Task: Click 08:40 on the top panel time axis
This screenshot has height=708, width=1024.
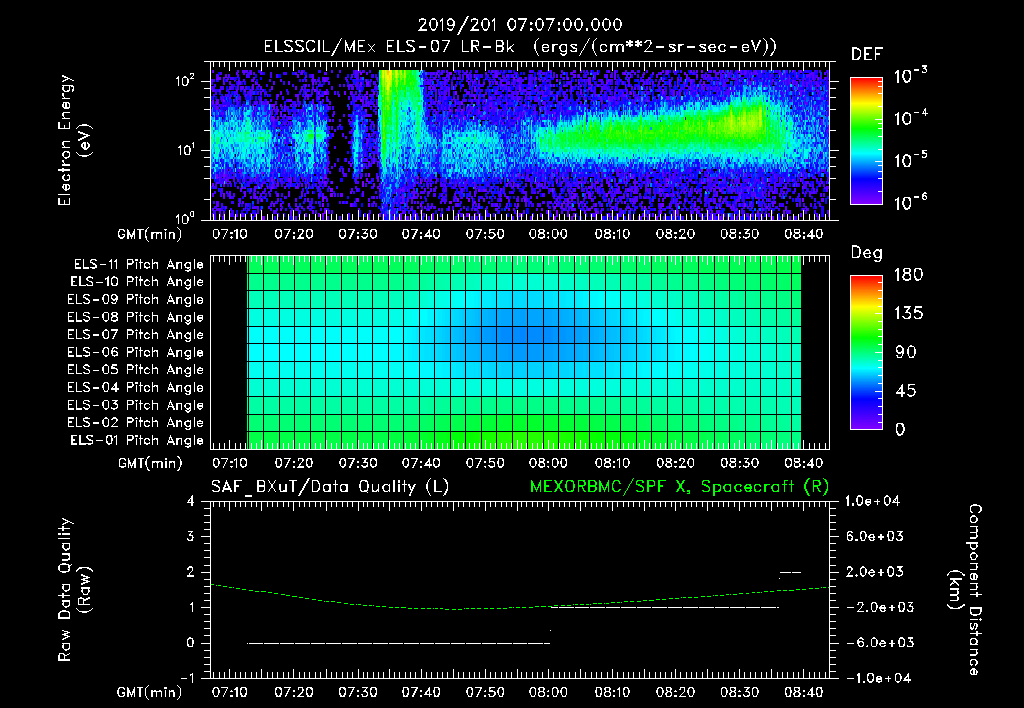Action: point(803,234)
